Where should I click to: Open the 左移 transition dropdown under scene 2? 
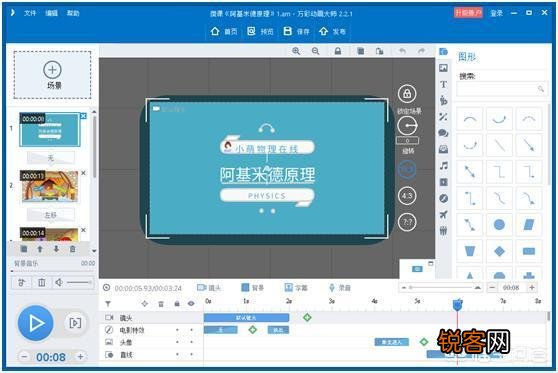pos(51,215)
